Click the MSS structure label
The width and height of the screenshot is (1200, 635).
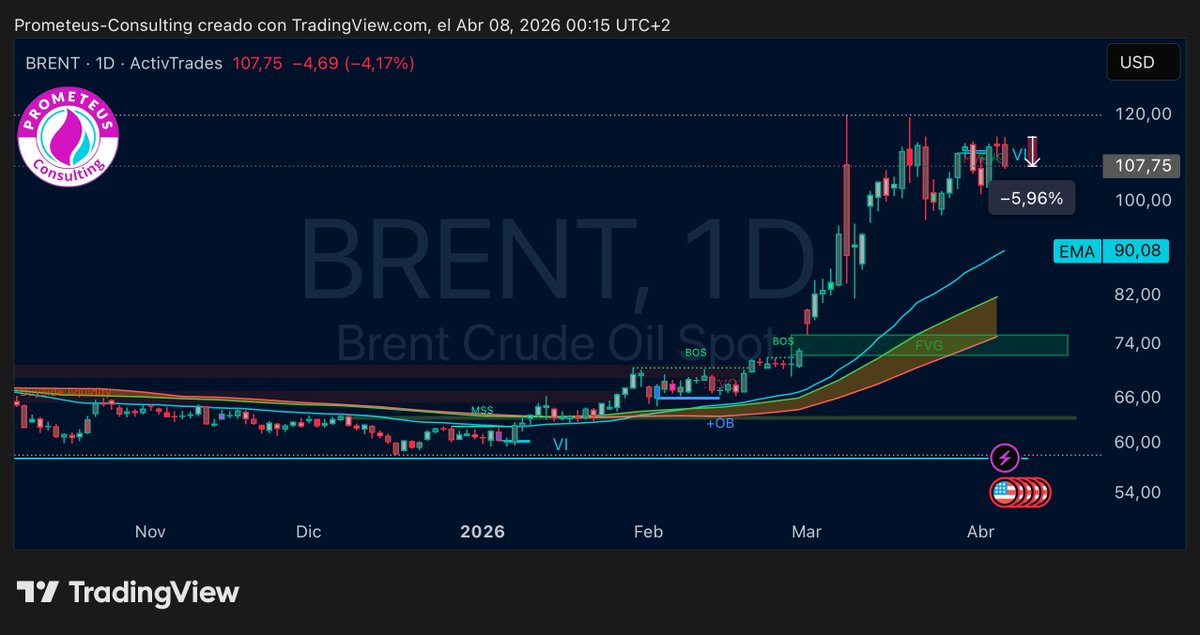483,410
